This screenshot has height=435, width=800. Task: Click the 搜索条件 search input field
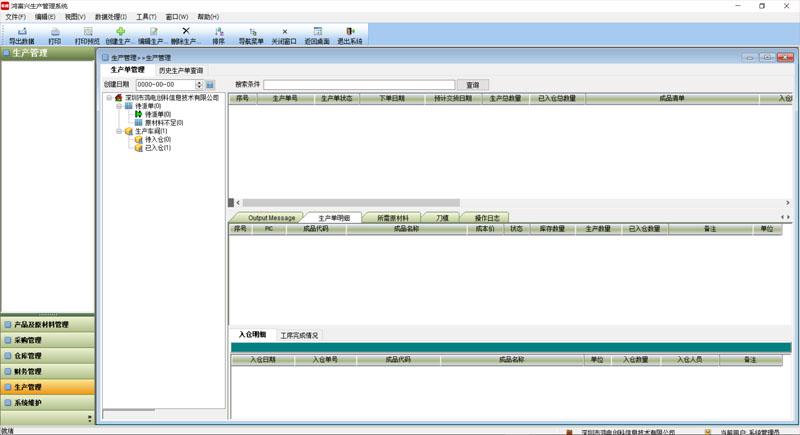(x=359, y=85)
